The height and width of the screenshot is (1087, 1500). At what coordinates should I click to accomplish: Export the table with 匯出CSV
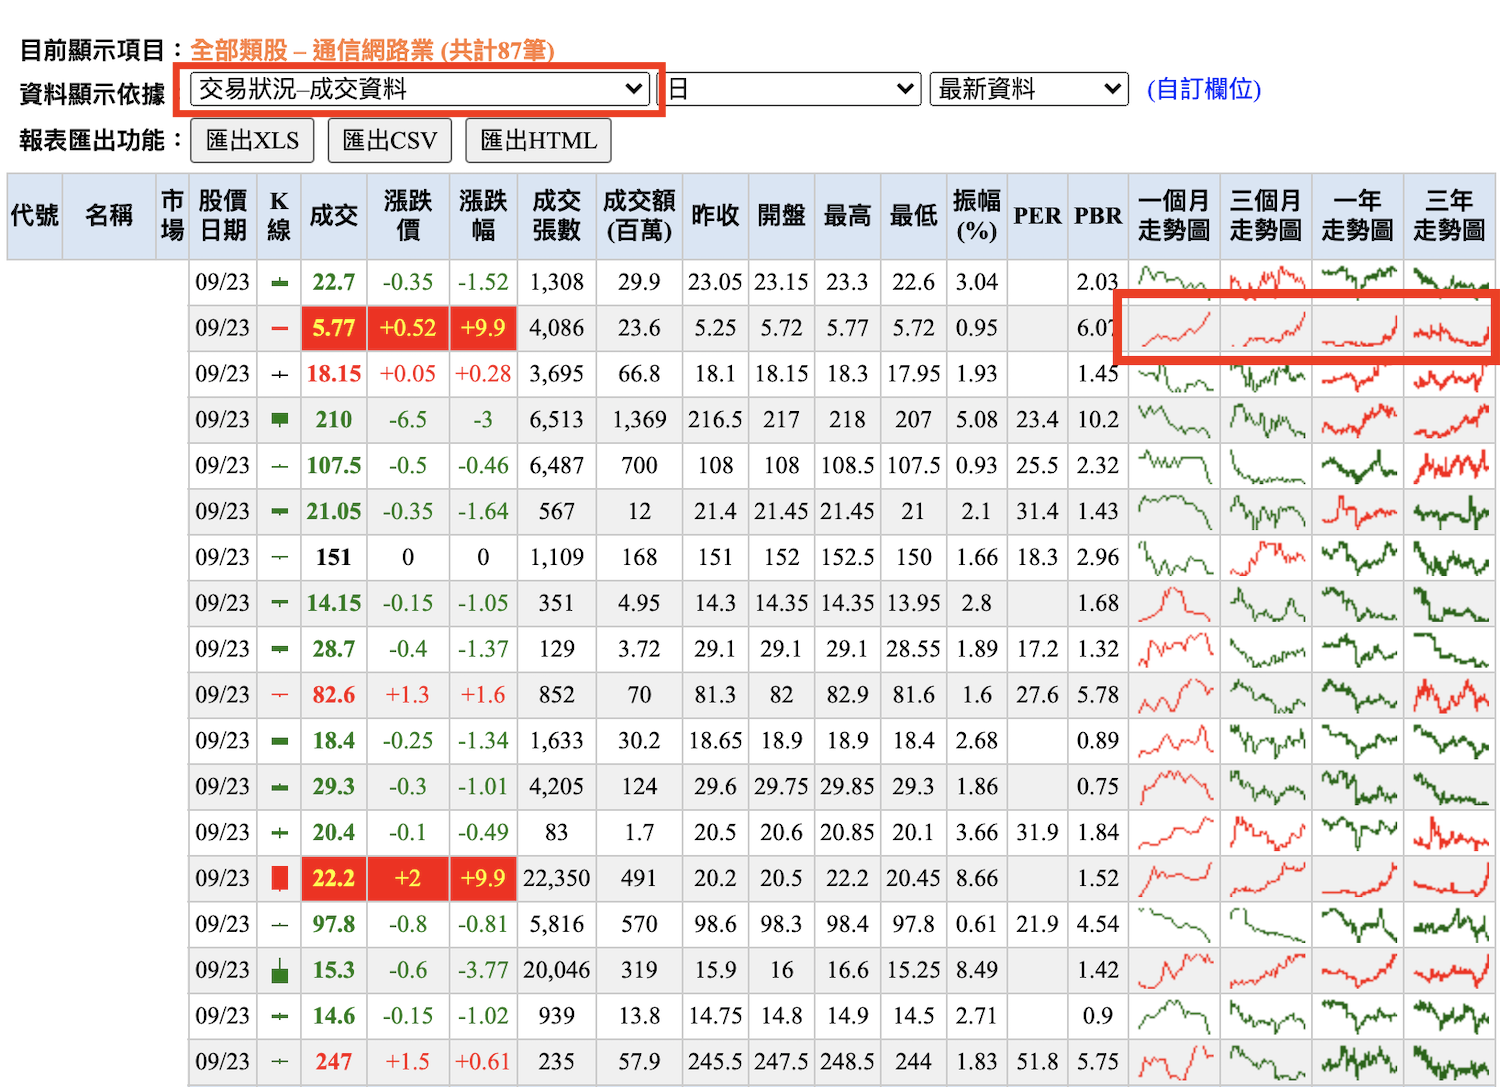point(390,141)
